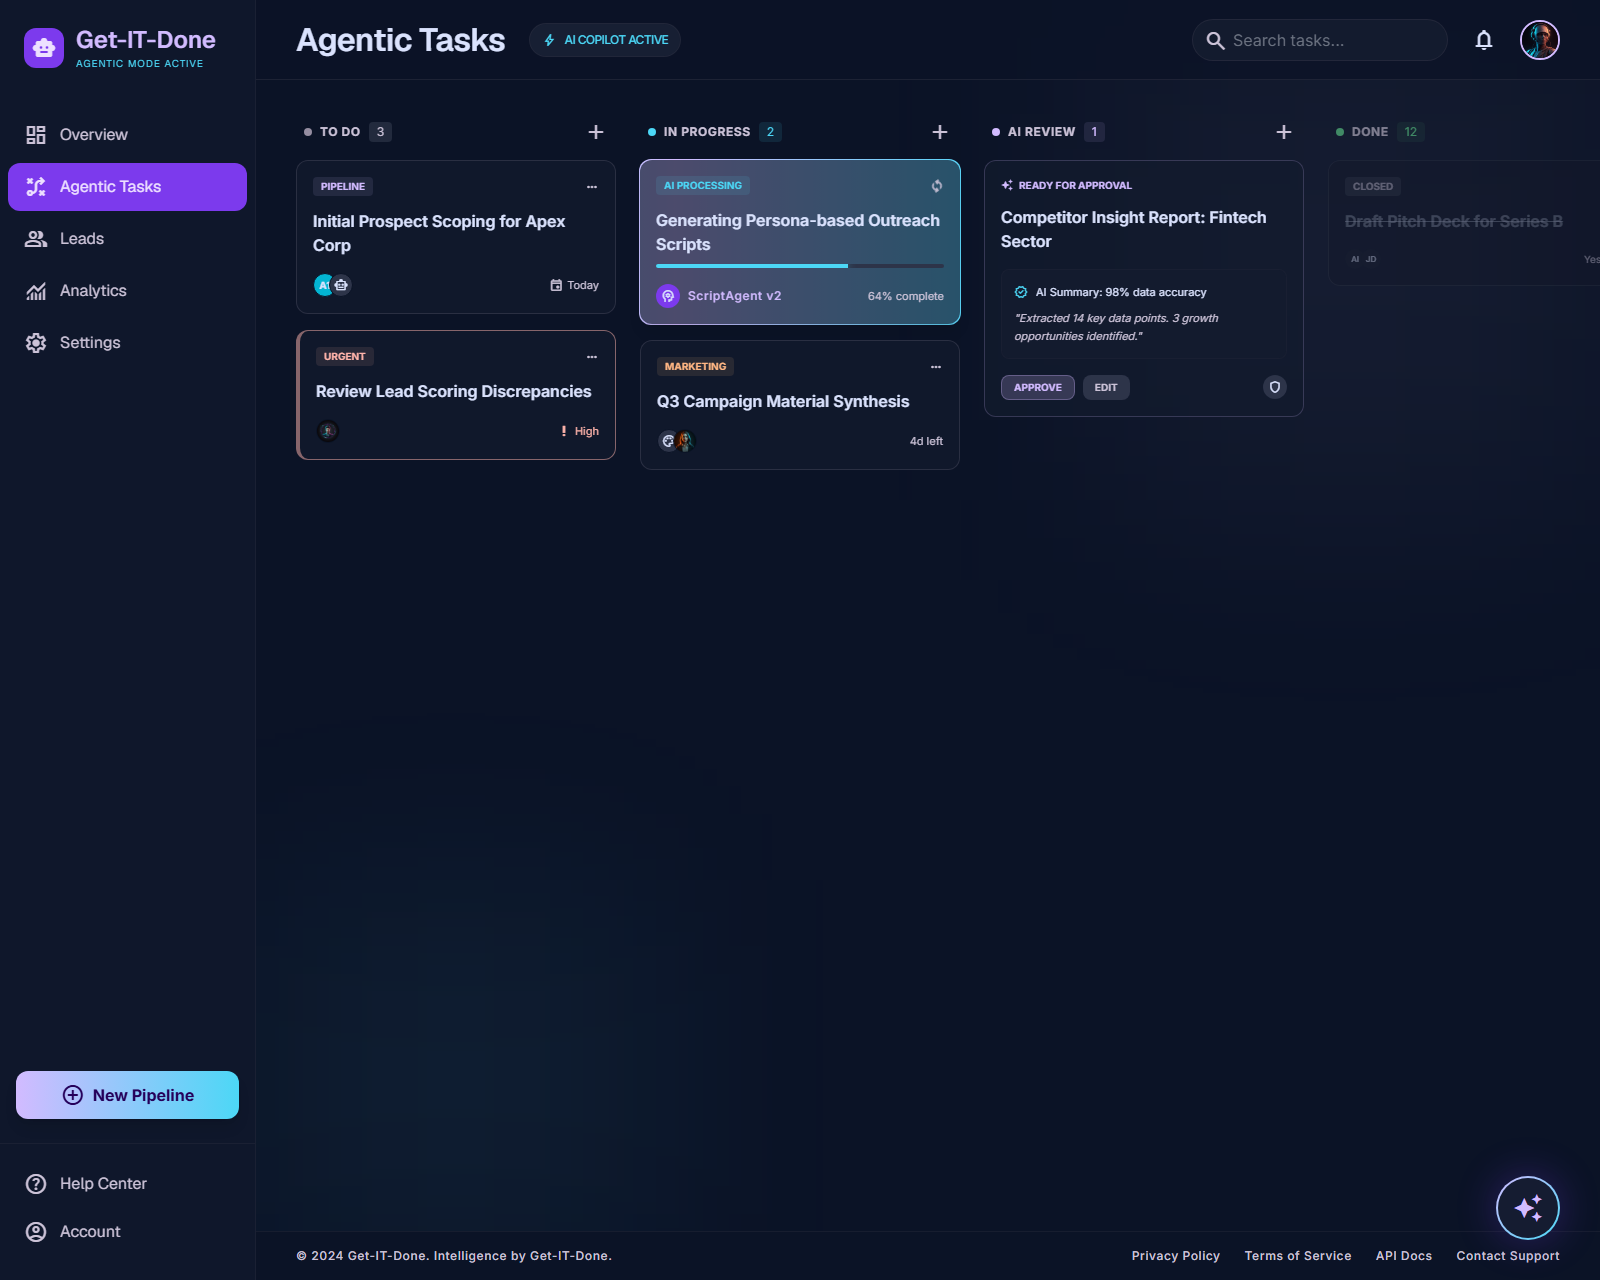This screenshot has width=1600, height=1280.
Task: Click the shield icon on the AI Review card
Action: pos(1275,387)
